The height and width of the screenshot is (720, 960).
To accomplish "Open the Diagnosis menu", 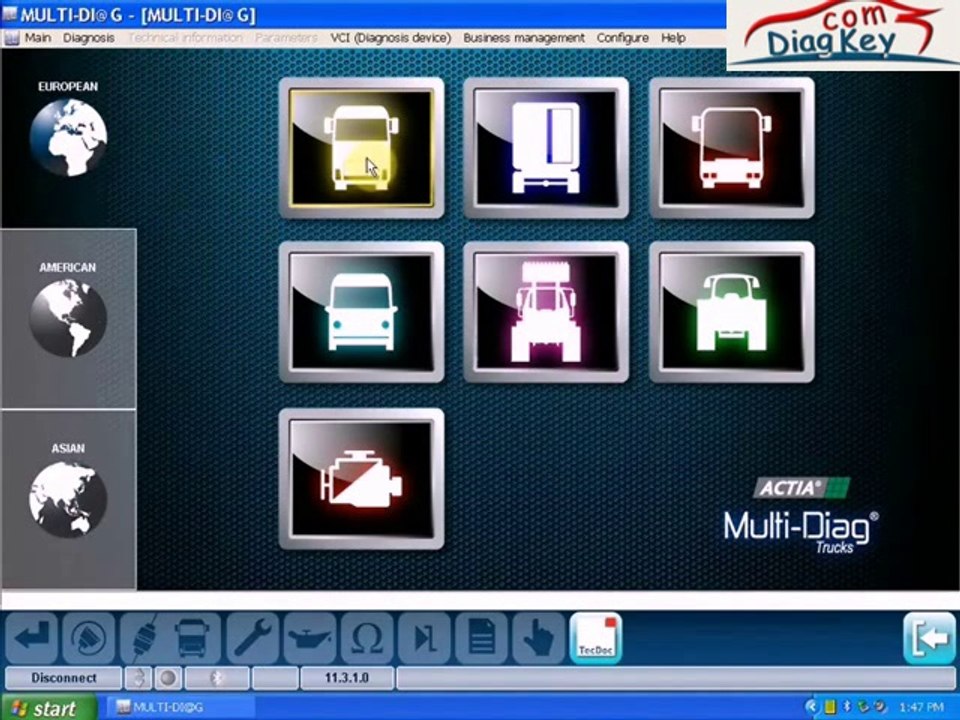I will [x=89, y=38].
